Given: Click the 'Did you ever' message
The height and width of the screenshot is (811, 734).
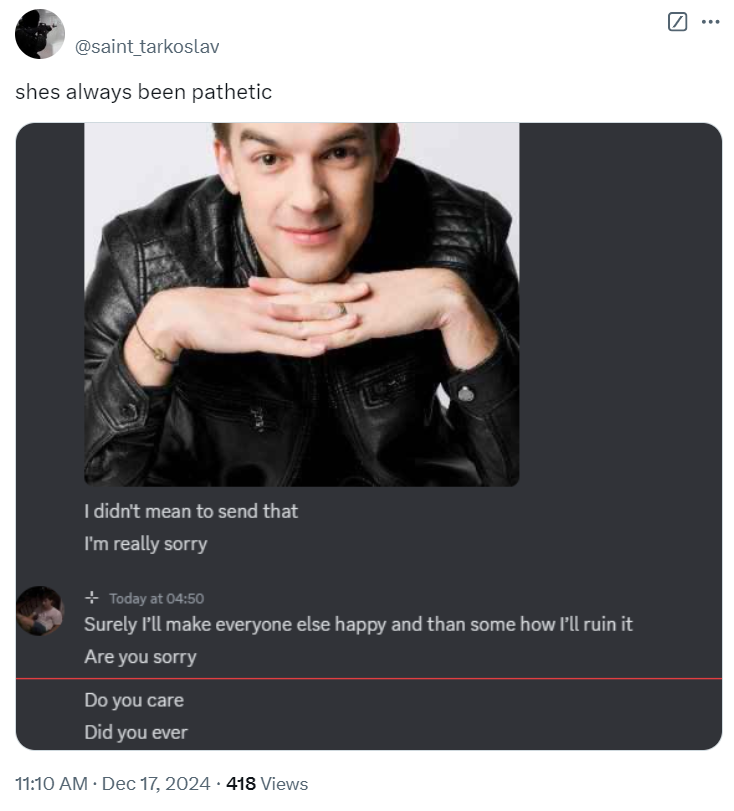Looking at the screenshot, I should [x=136, y=732].
